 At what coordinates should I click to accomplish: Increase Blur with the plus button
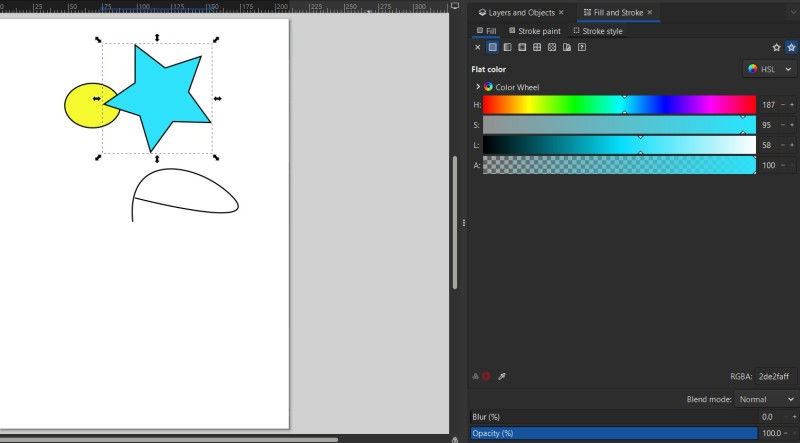[x=794, y=417]
